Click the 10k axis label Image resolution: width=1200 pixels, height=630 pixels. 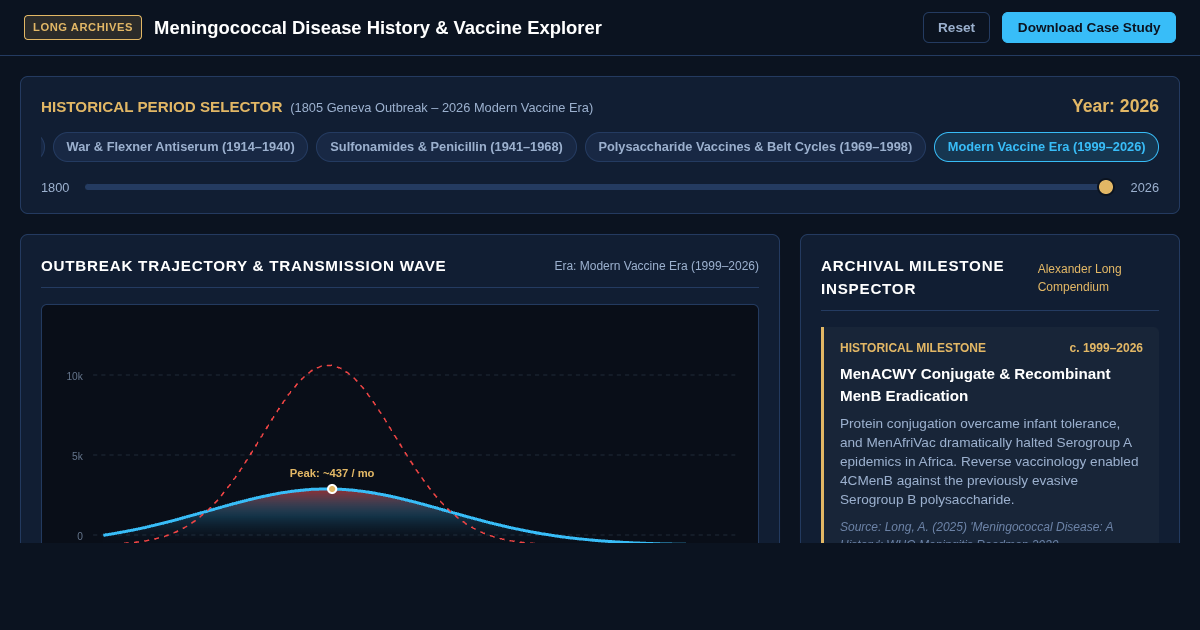pos(75,376)
